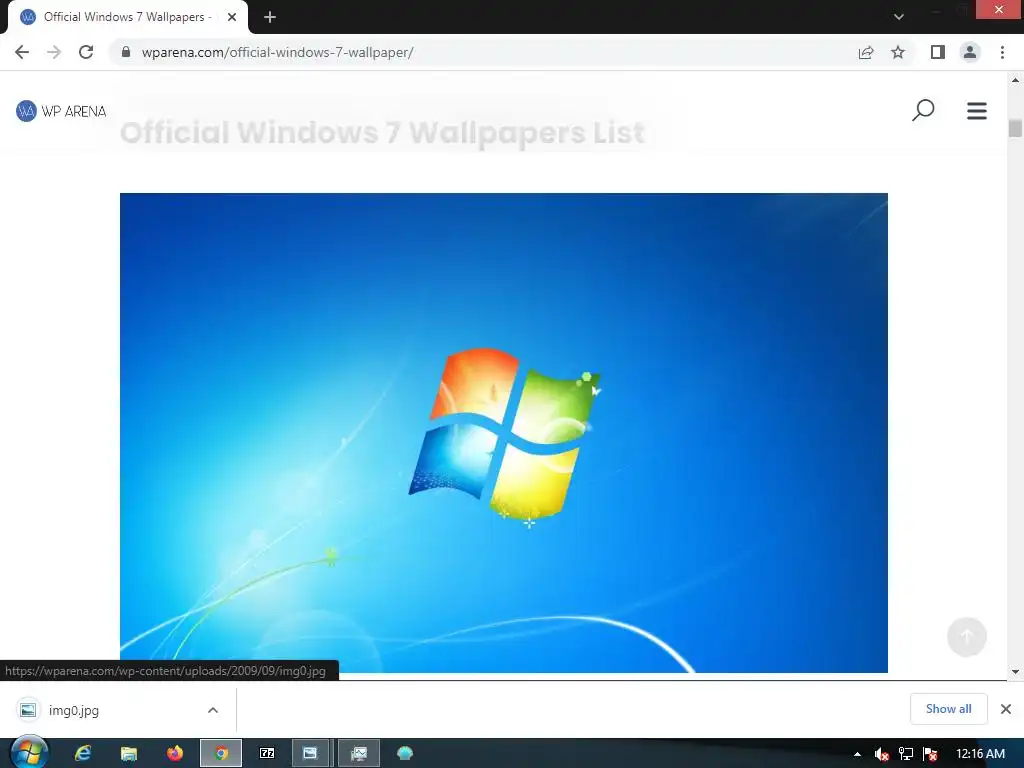Open the hamburger navigation menu
Image resolution: width=1024 pixels, height=768 pixels.
(x=977, y=110)
